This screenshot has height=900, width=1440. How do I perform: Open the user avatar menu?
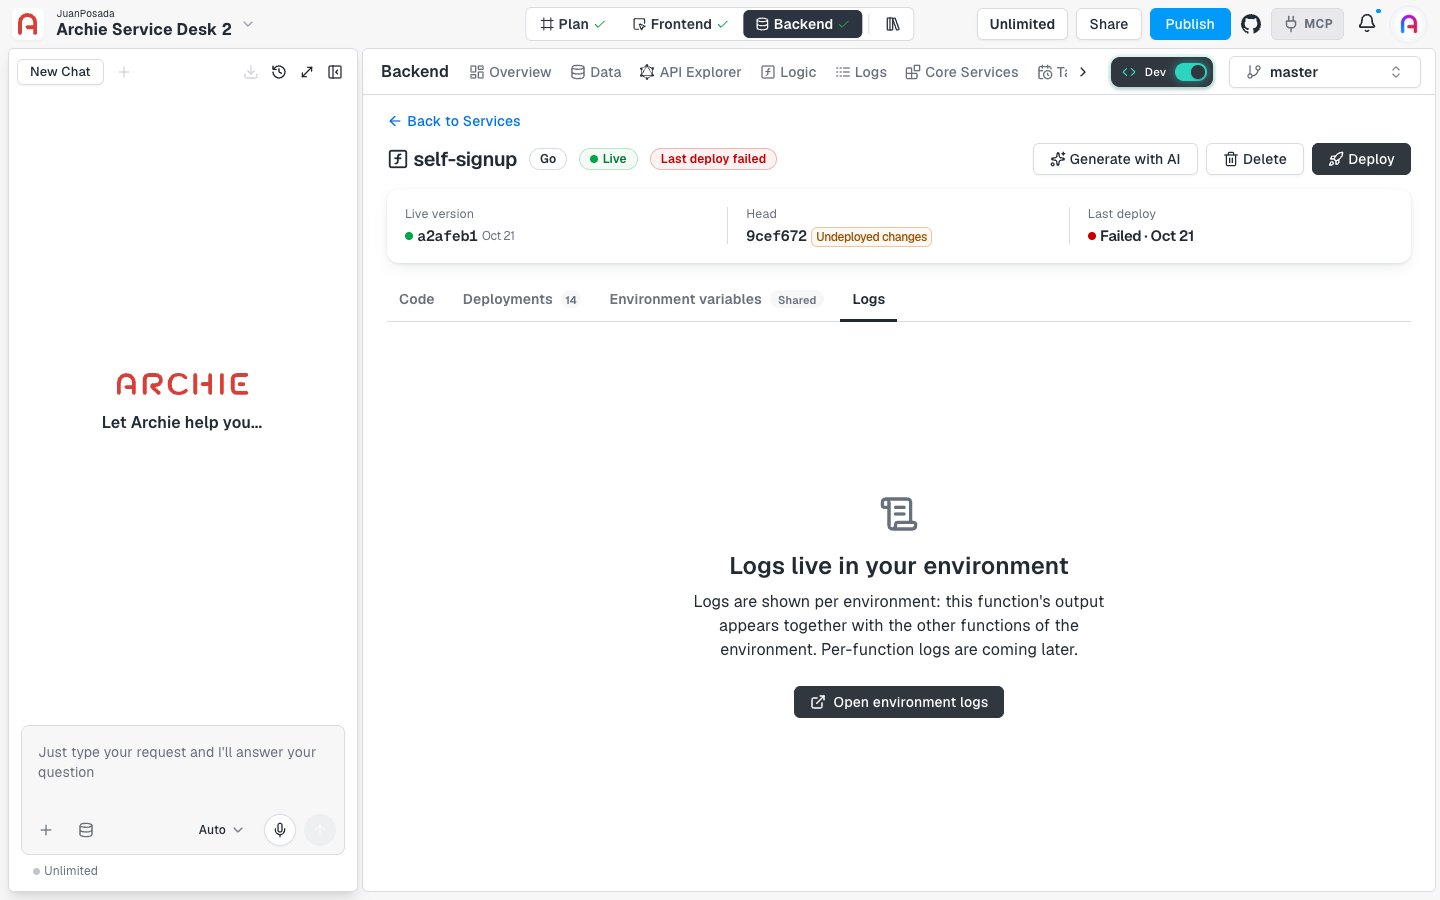point(1409,24)
